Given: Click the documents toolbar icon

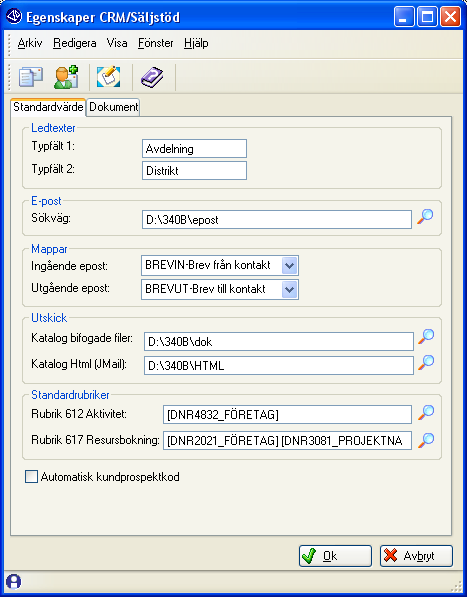Looking at the screenshot, I should point(31,77).
